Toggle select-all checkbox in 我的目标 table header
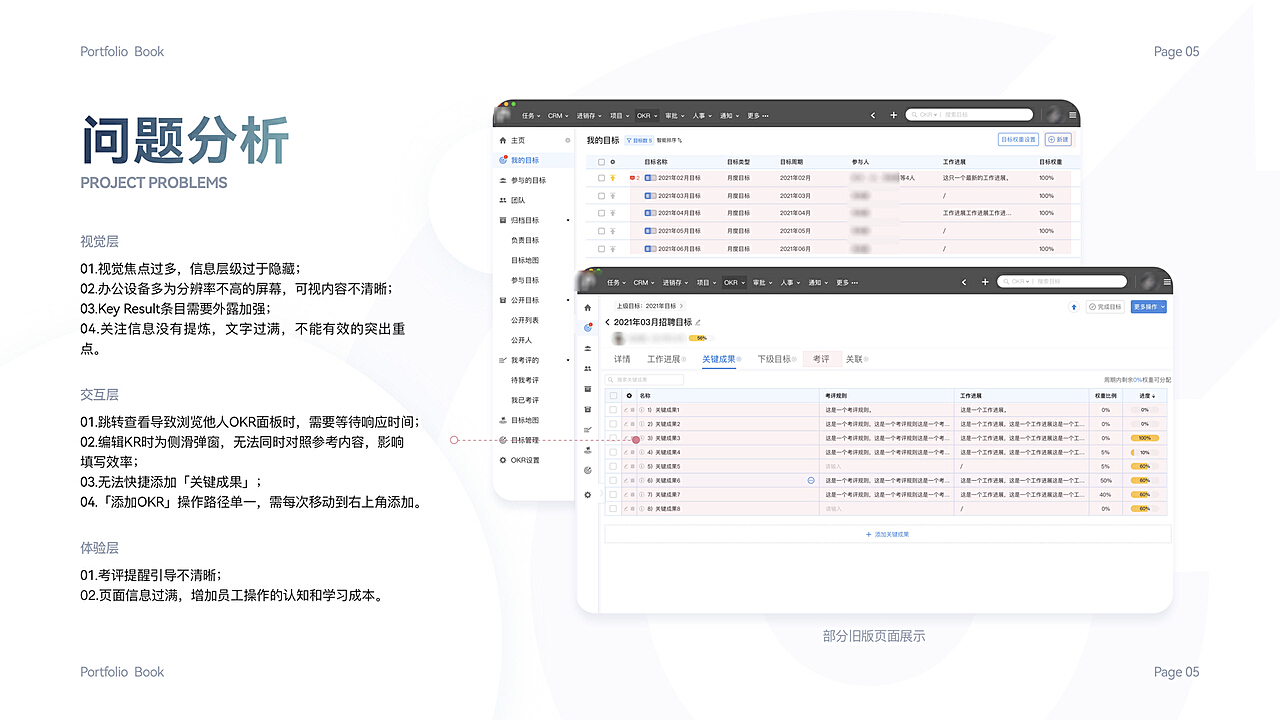The image size is (1280, 720). [601, 161]
